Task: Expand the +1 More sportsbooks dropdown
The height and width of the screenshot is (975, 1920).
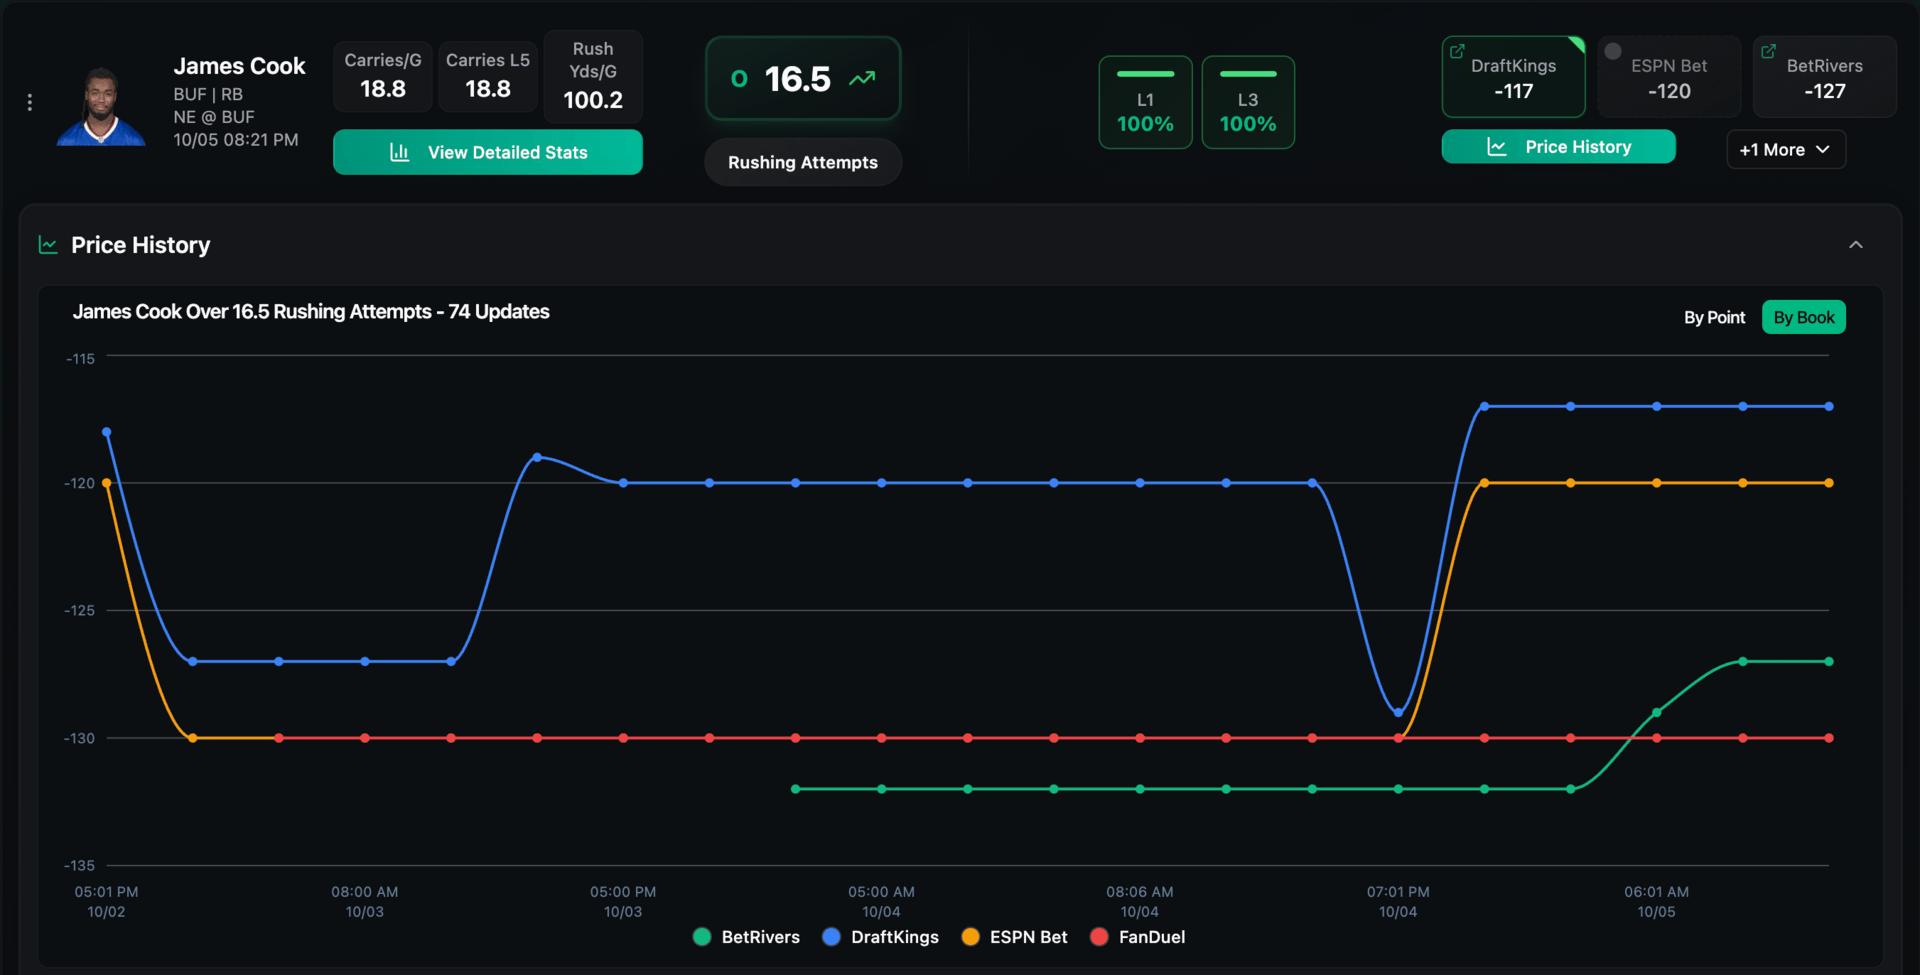Action: [1786, 149]
